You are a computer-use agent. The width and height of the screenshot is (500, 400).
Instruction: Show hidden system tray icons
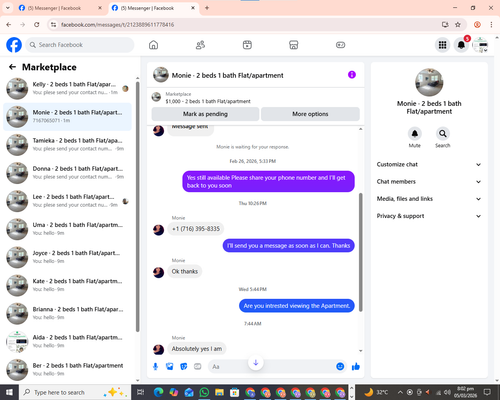(x=400, y=392)
